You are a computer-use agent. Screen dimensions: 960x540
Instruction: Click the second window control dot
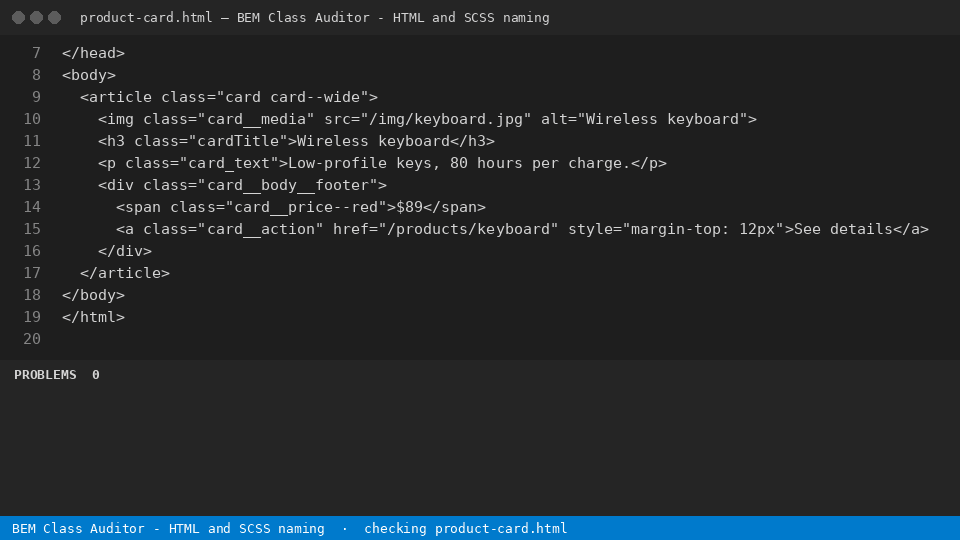[x=37, y=18]
